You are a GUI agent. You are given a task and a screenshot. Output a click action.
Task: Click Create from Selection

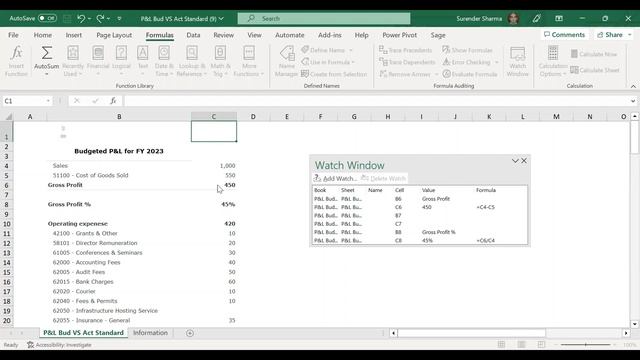334,74
